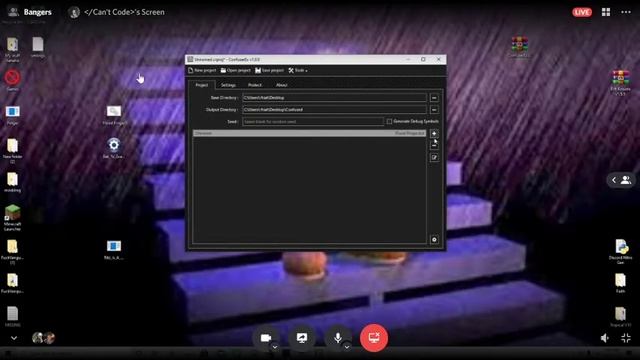Click the edit module pencil icon
640x360 pixels.
tap(434, 158)
